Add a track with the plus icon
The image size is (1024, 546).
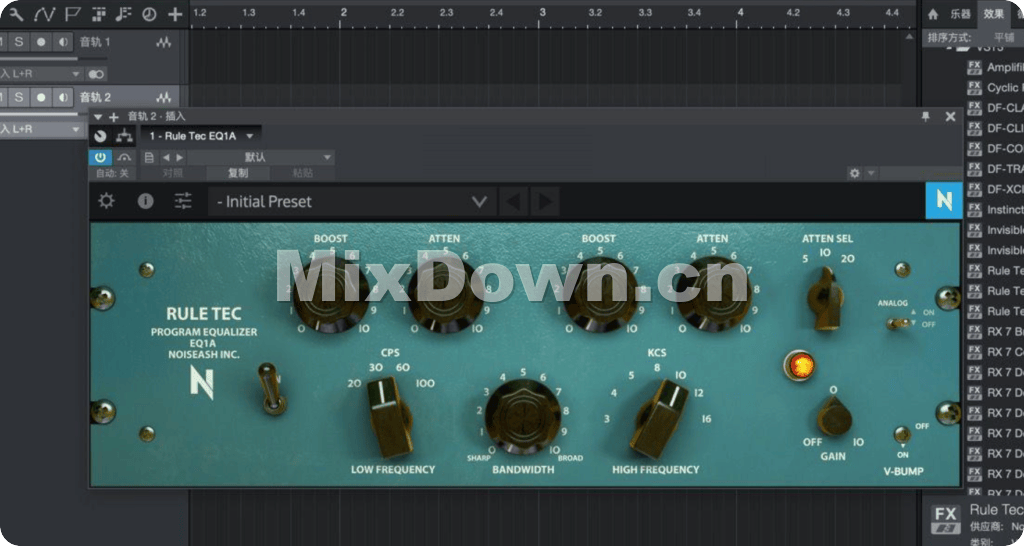[175, 14]
